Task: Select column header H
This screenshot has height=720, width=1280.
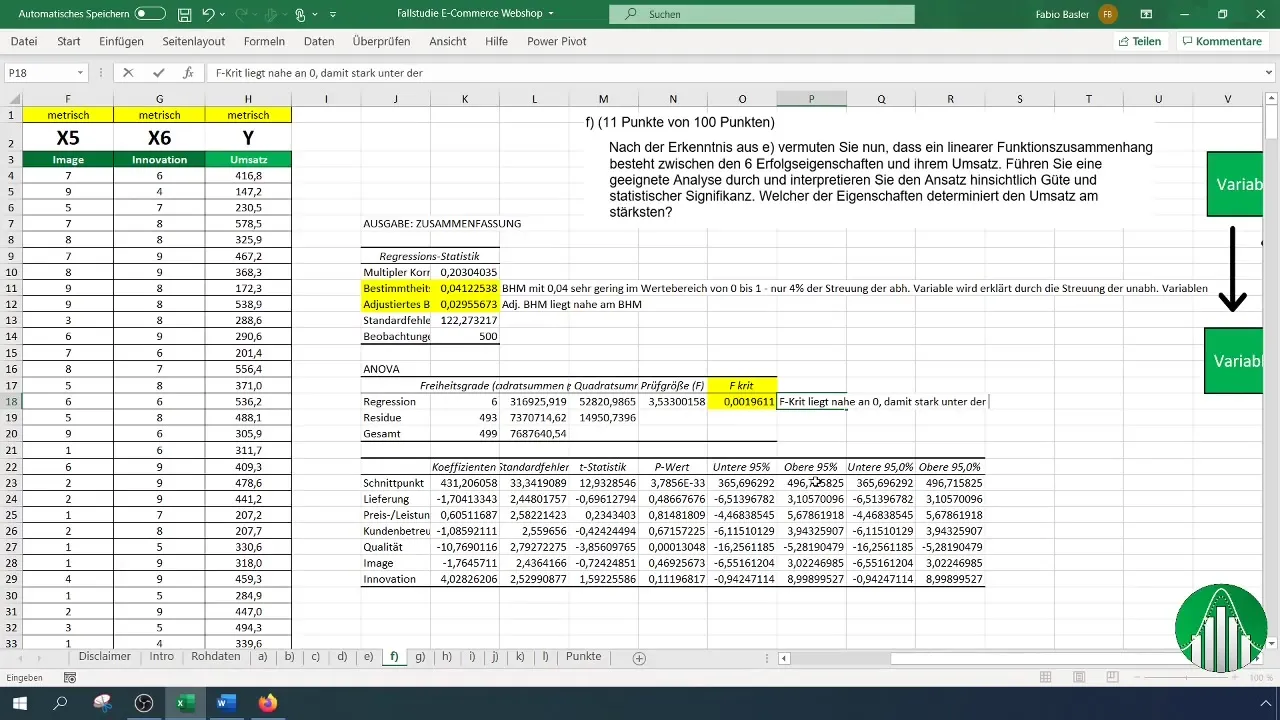Action: pos(248,98)
